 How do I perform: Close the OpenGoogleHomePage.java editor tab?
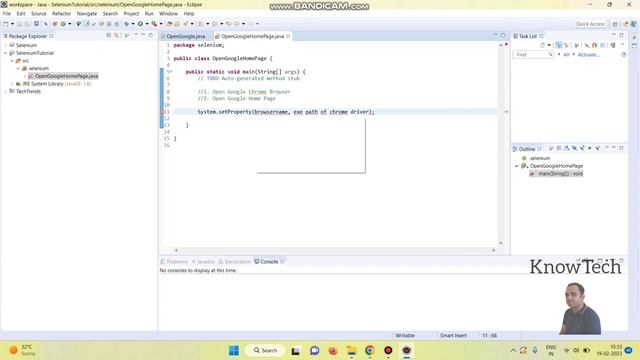click(x=288, y=36)
